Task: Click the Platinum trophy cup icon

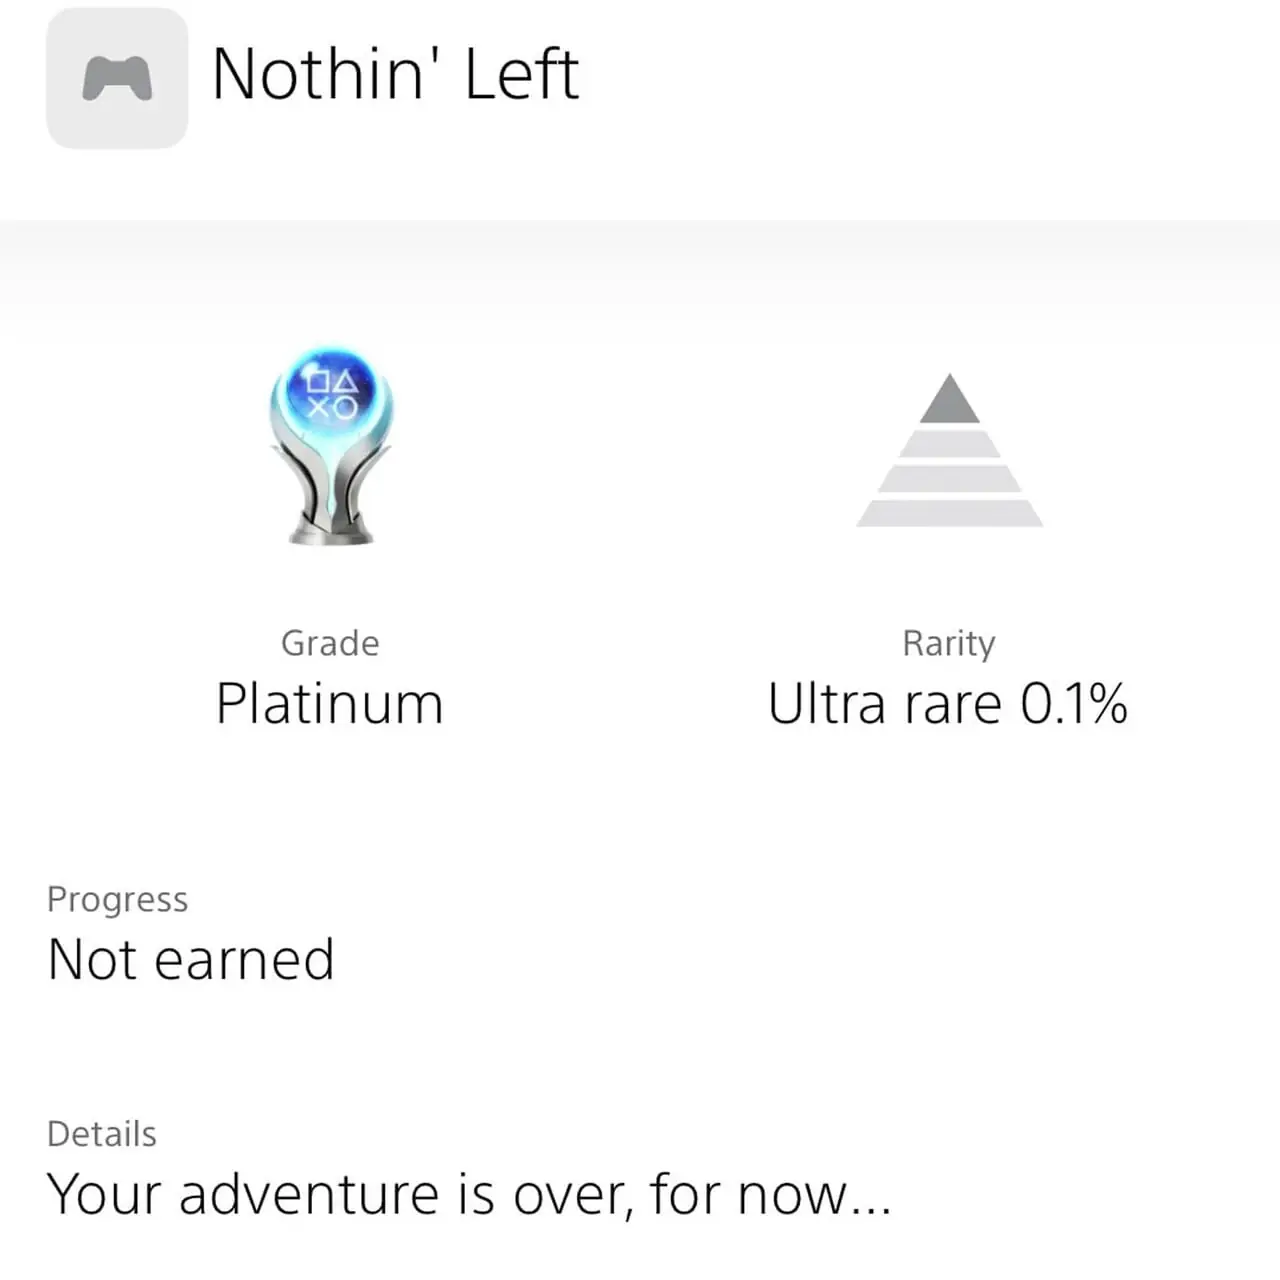Action: (331, 446)
